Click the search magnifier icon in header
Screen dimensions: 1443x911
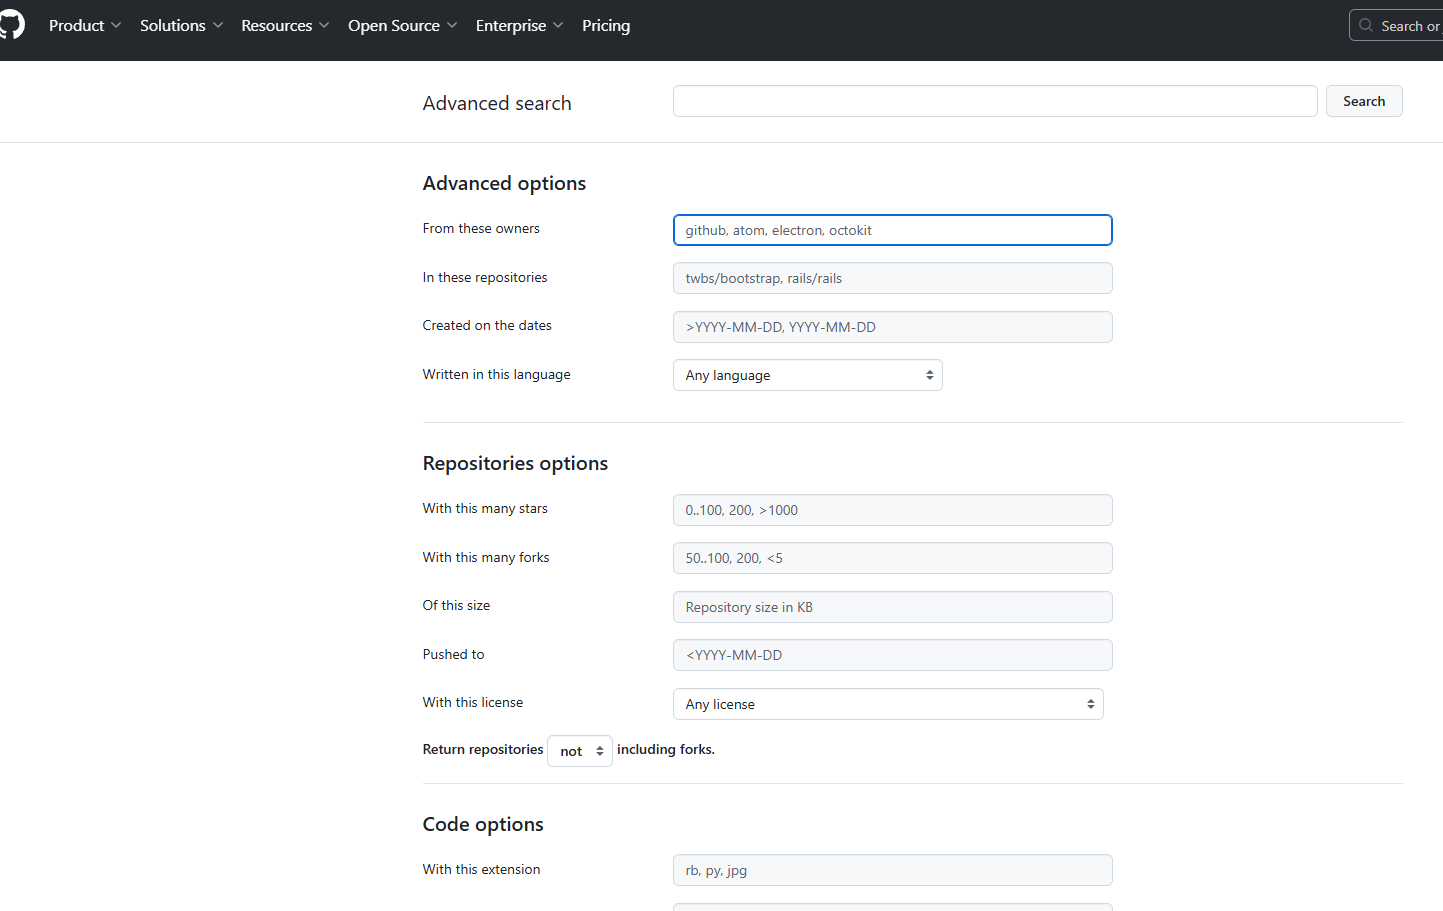pos(1366,26)
